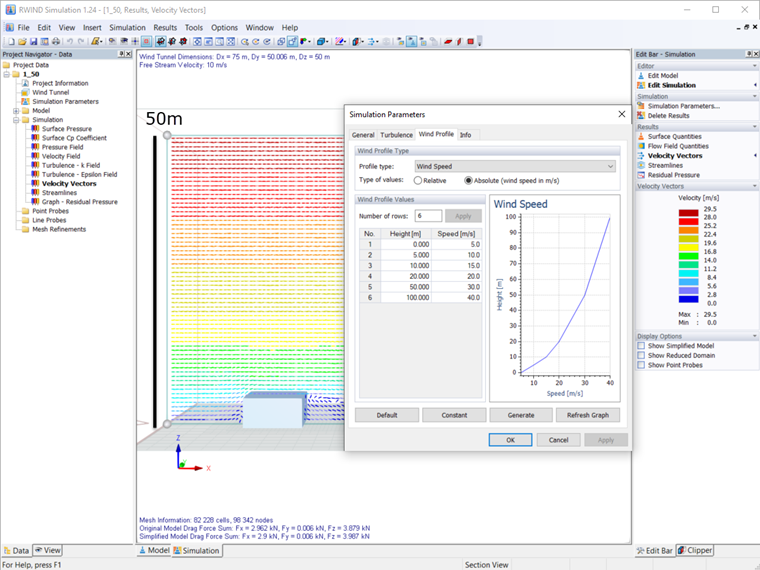Select Pressure Field in the navigator tree
The height and width of the screenshot is (570, 760).
pyautogui.click(x=63, y=147)
